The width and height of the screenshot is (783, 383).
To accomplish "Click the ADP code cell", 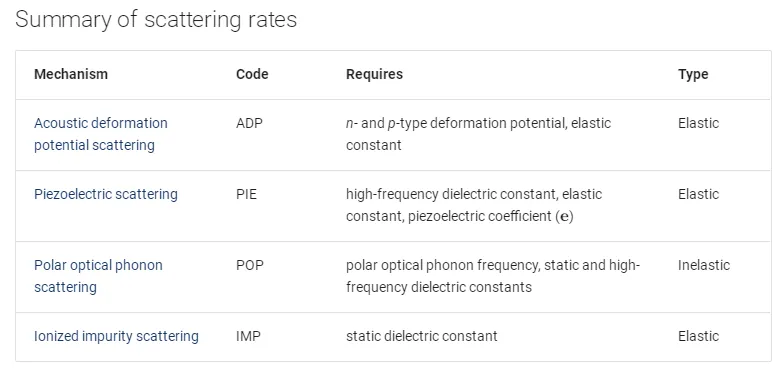I will pyautogui.click(x=249, y=123).
